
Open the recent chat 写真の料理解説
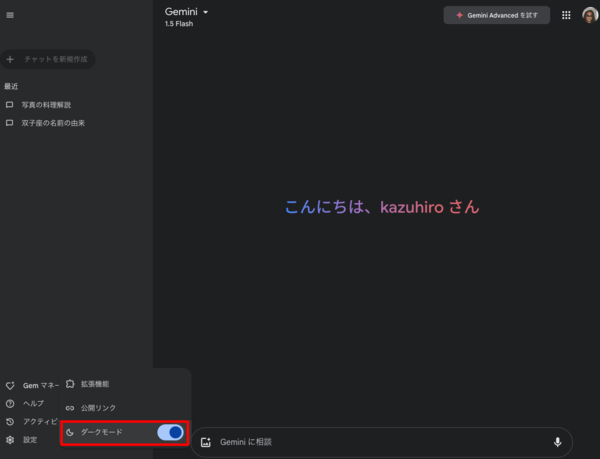[x=46, y=105]
